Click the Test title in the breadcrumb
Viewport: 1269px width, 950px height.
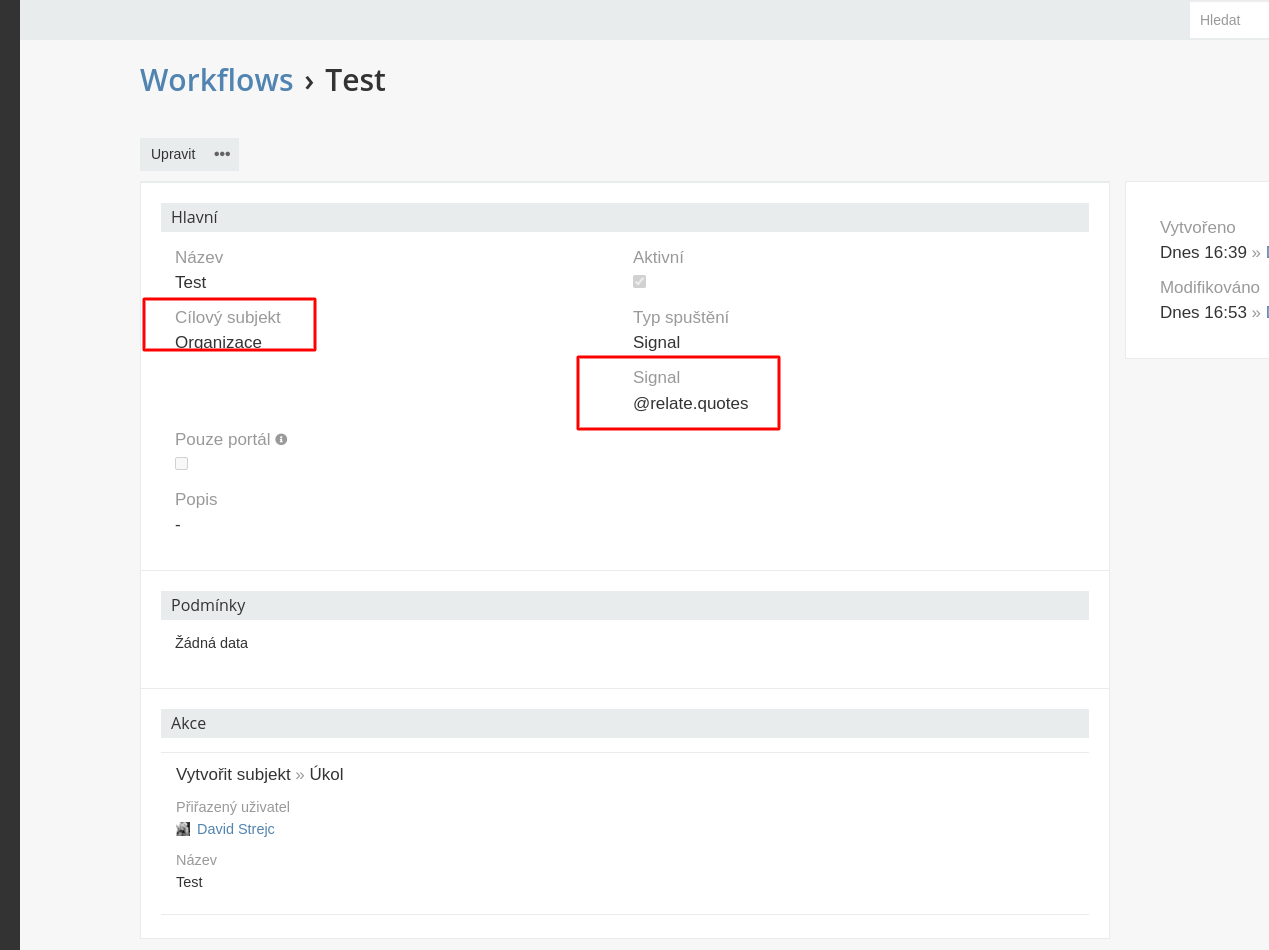(x=355, y=80)
